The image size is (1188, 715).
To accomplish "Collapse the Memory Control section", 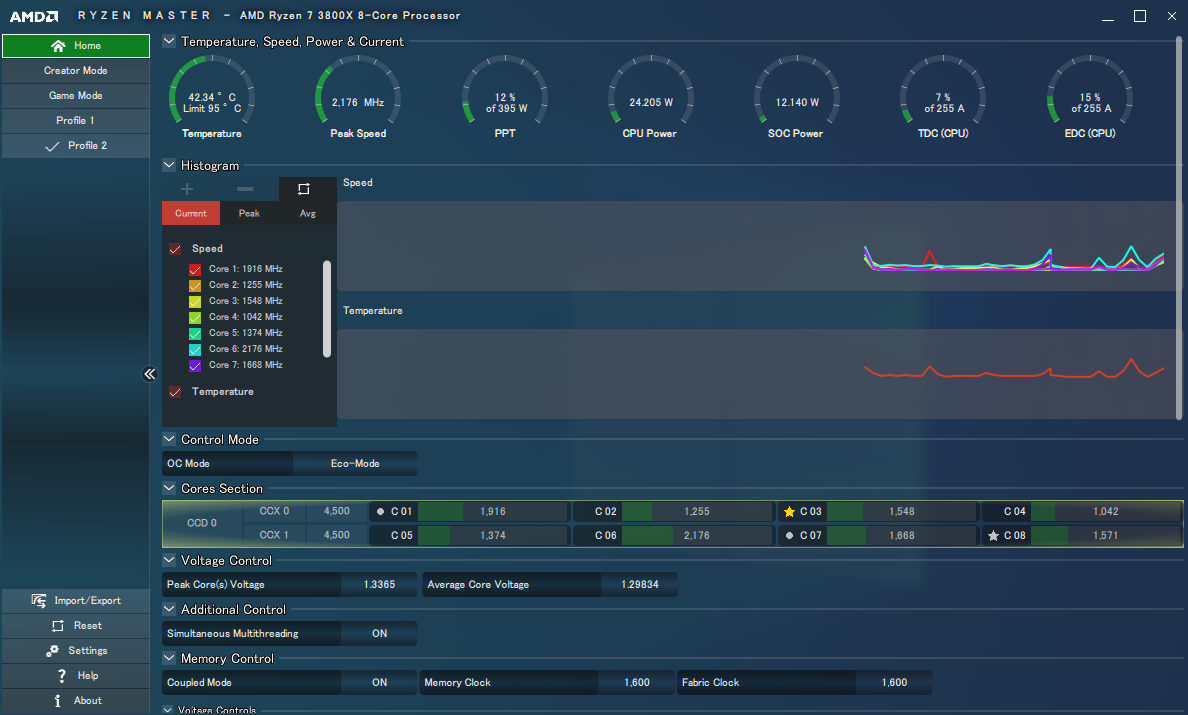I will point(170,658).
